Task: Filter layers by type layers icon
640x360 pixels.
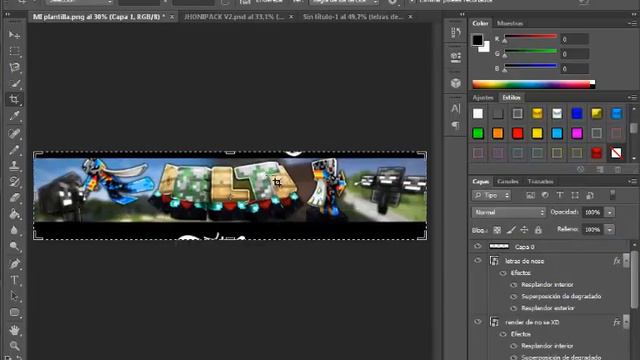Action: tap(560, 196)
